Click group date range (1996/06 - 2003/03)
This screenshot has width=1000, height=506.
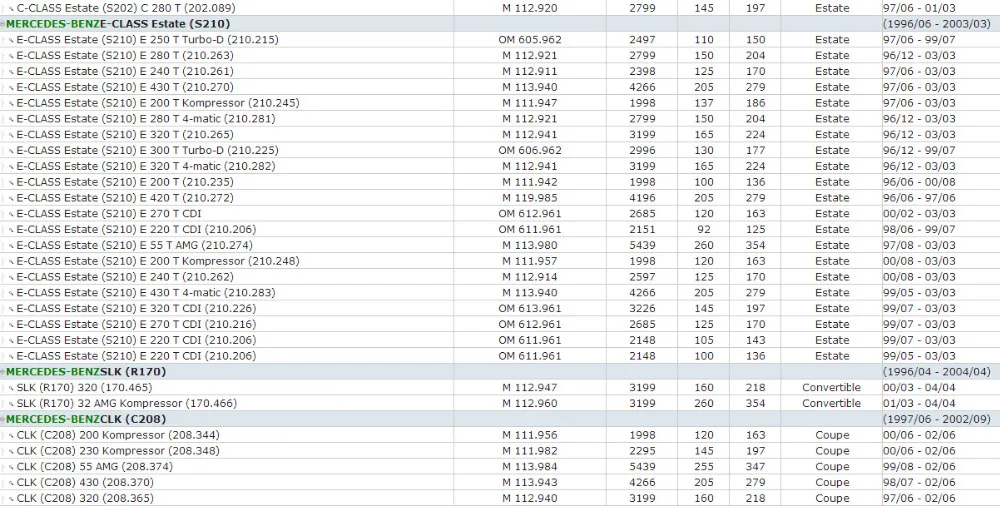[937, 24]
